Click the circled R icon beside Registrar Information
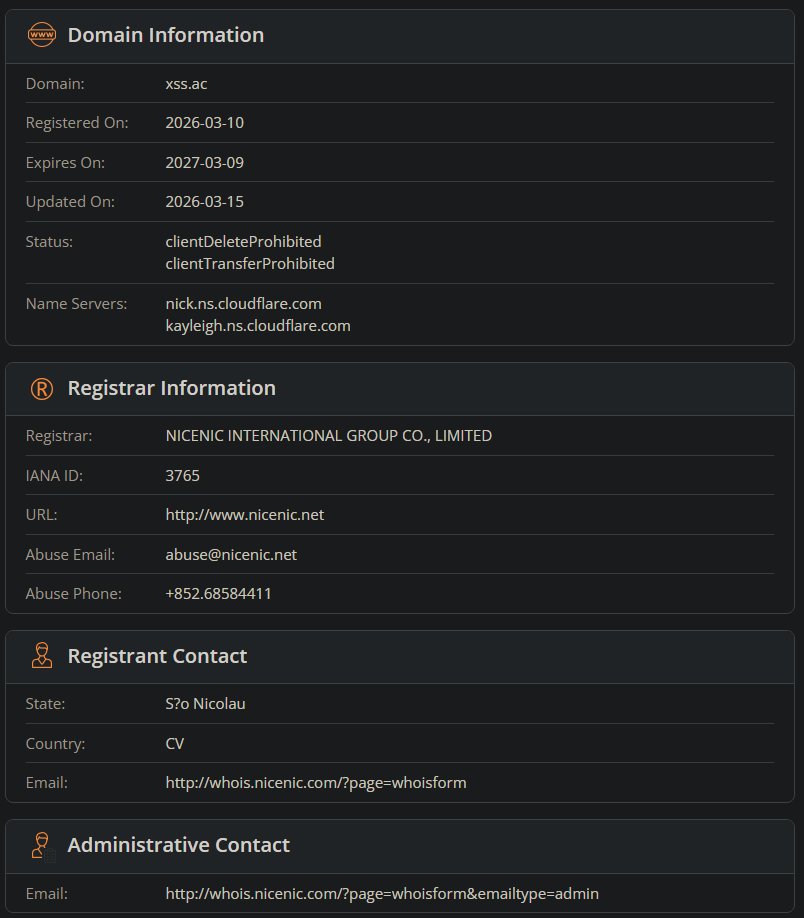 (x=40, y=388)
